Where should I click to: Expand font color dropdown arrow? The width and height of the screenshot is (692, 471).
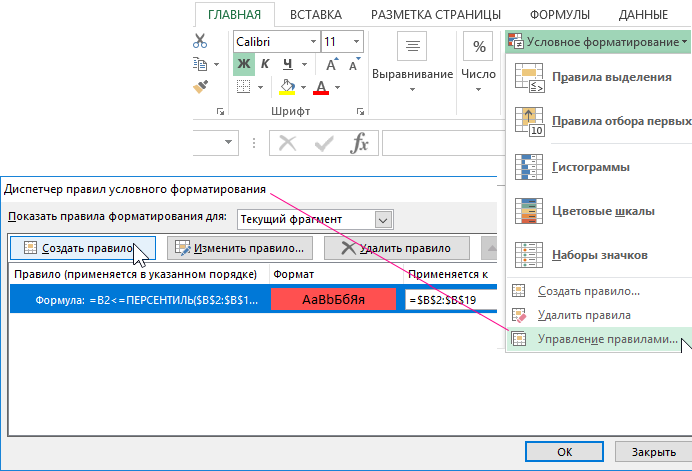pos(337,87)
